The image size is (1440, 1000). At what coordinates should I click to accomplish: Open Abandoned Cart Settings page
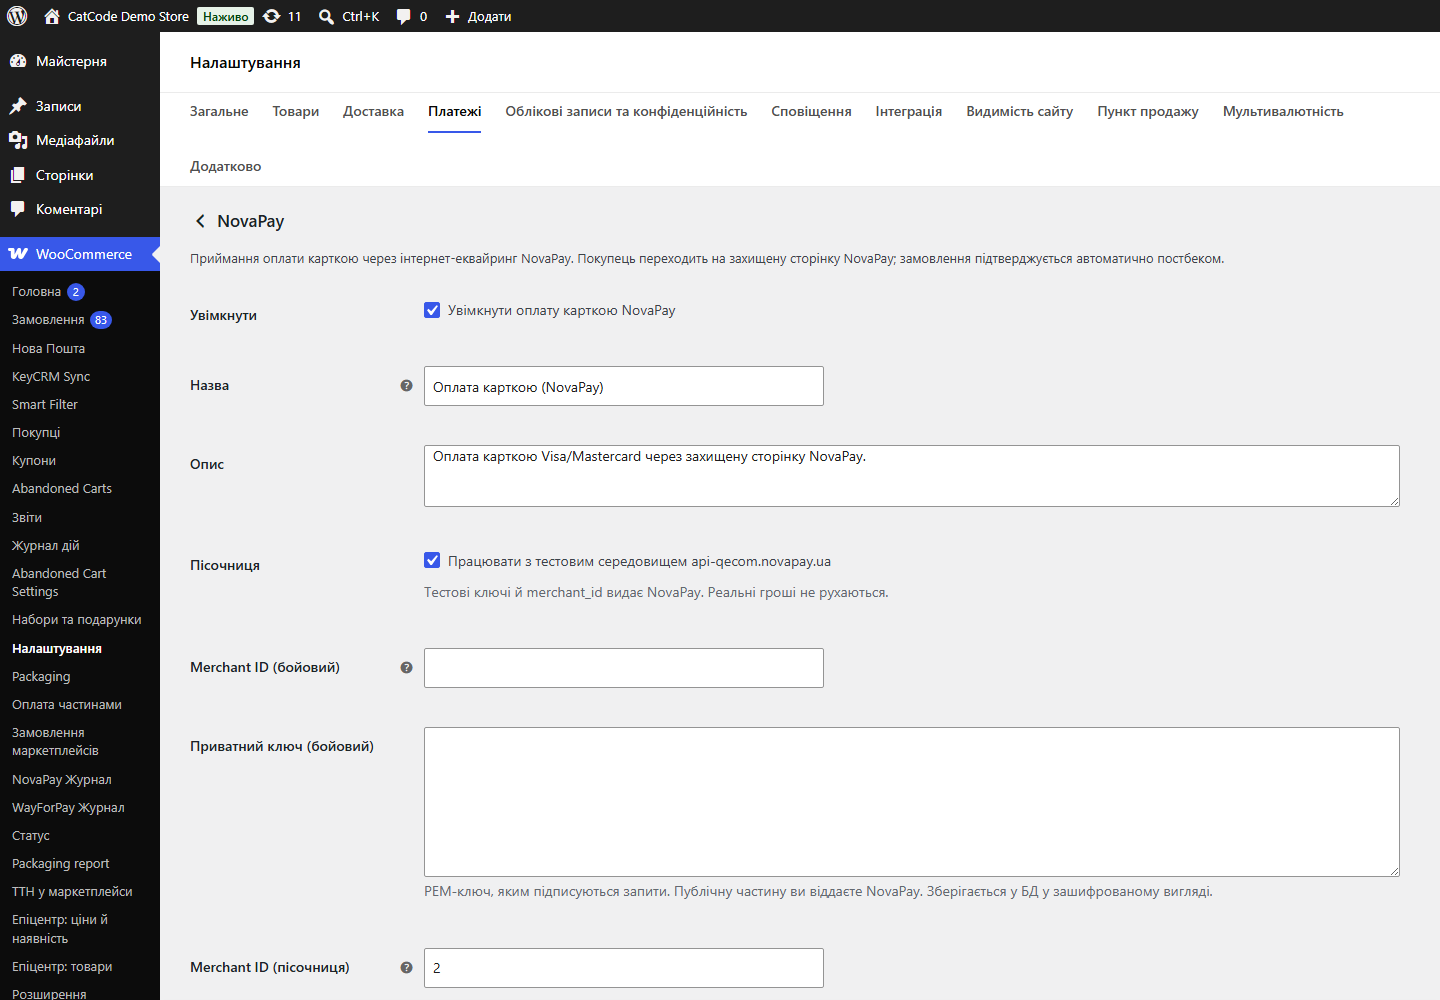click(59, 582)
